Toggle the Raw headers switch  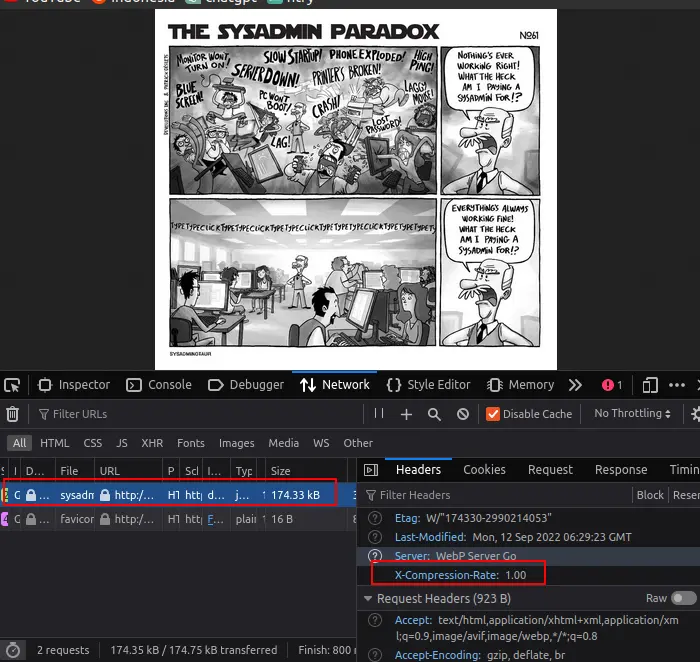click(x=683, y=598)
